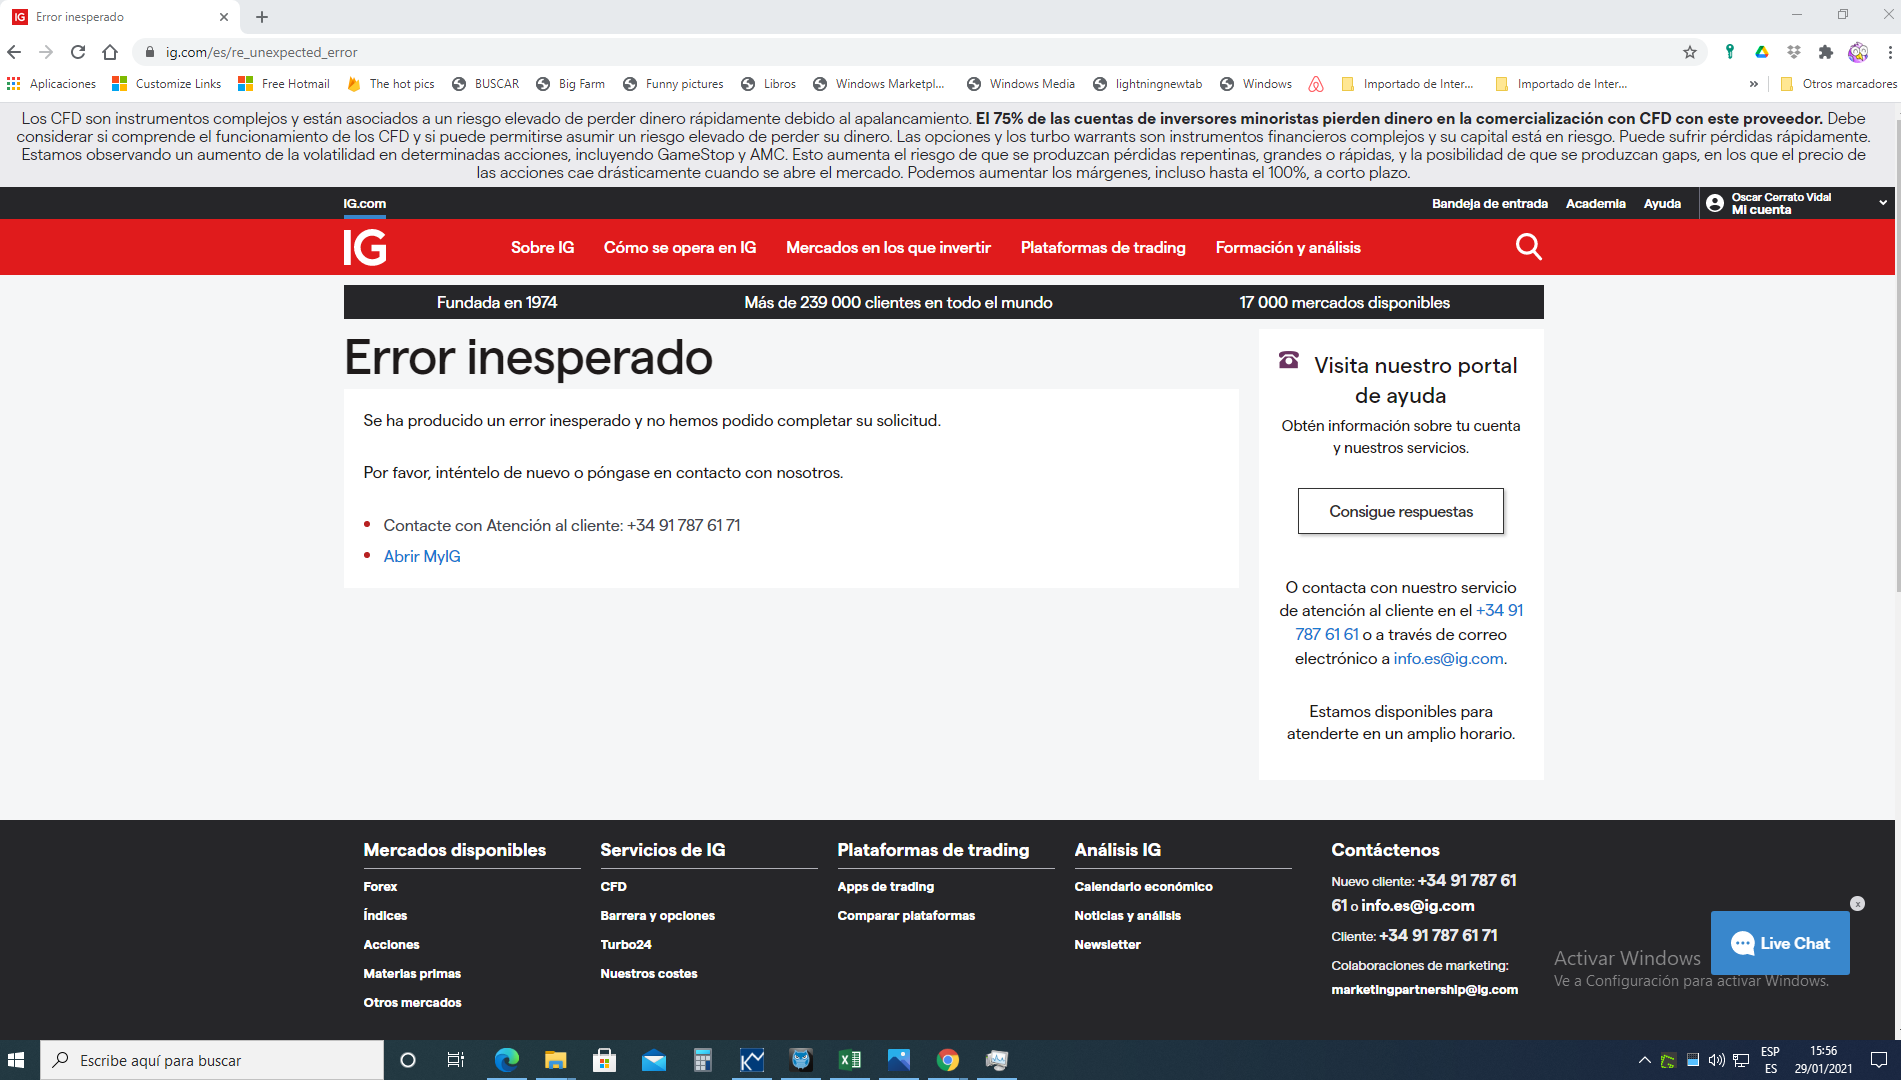The height and width of the screenshot is (1080, 1901).
Task: Open Microsoft Store from taskbar
Action: [604, 1060]
